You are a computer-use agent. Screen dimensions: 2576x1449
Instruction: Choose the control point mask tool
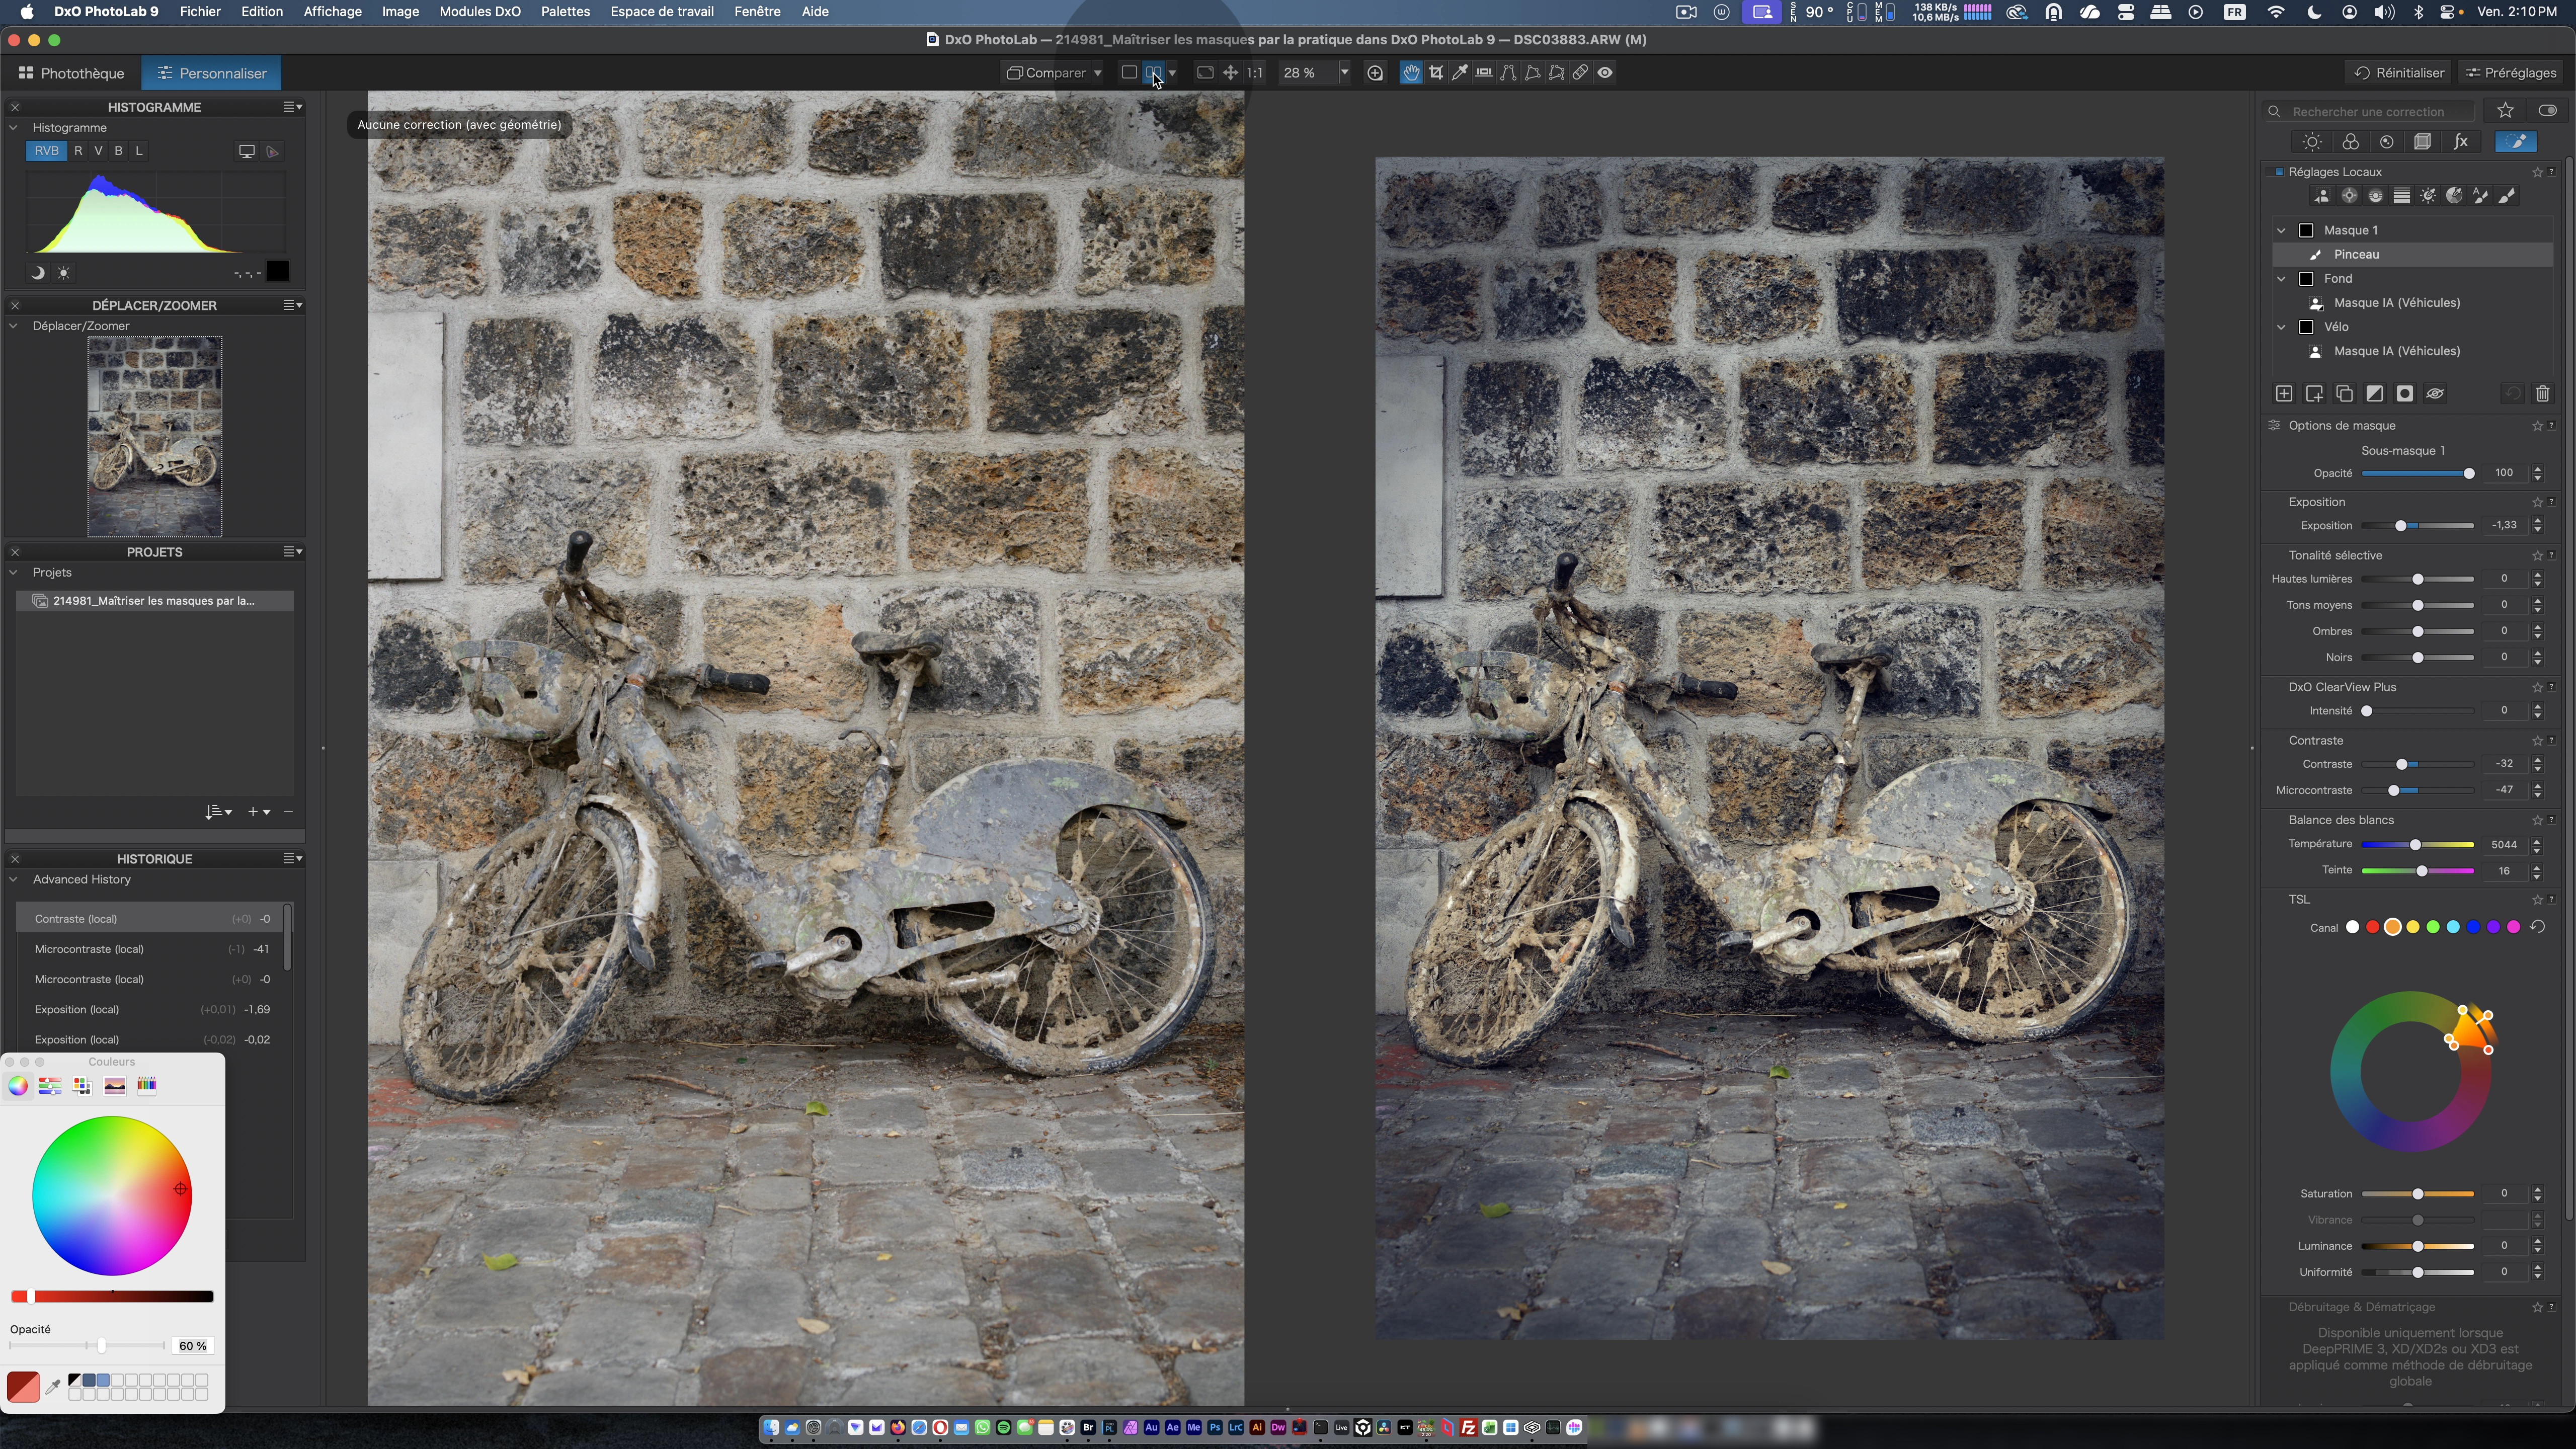click(2349, 196)
